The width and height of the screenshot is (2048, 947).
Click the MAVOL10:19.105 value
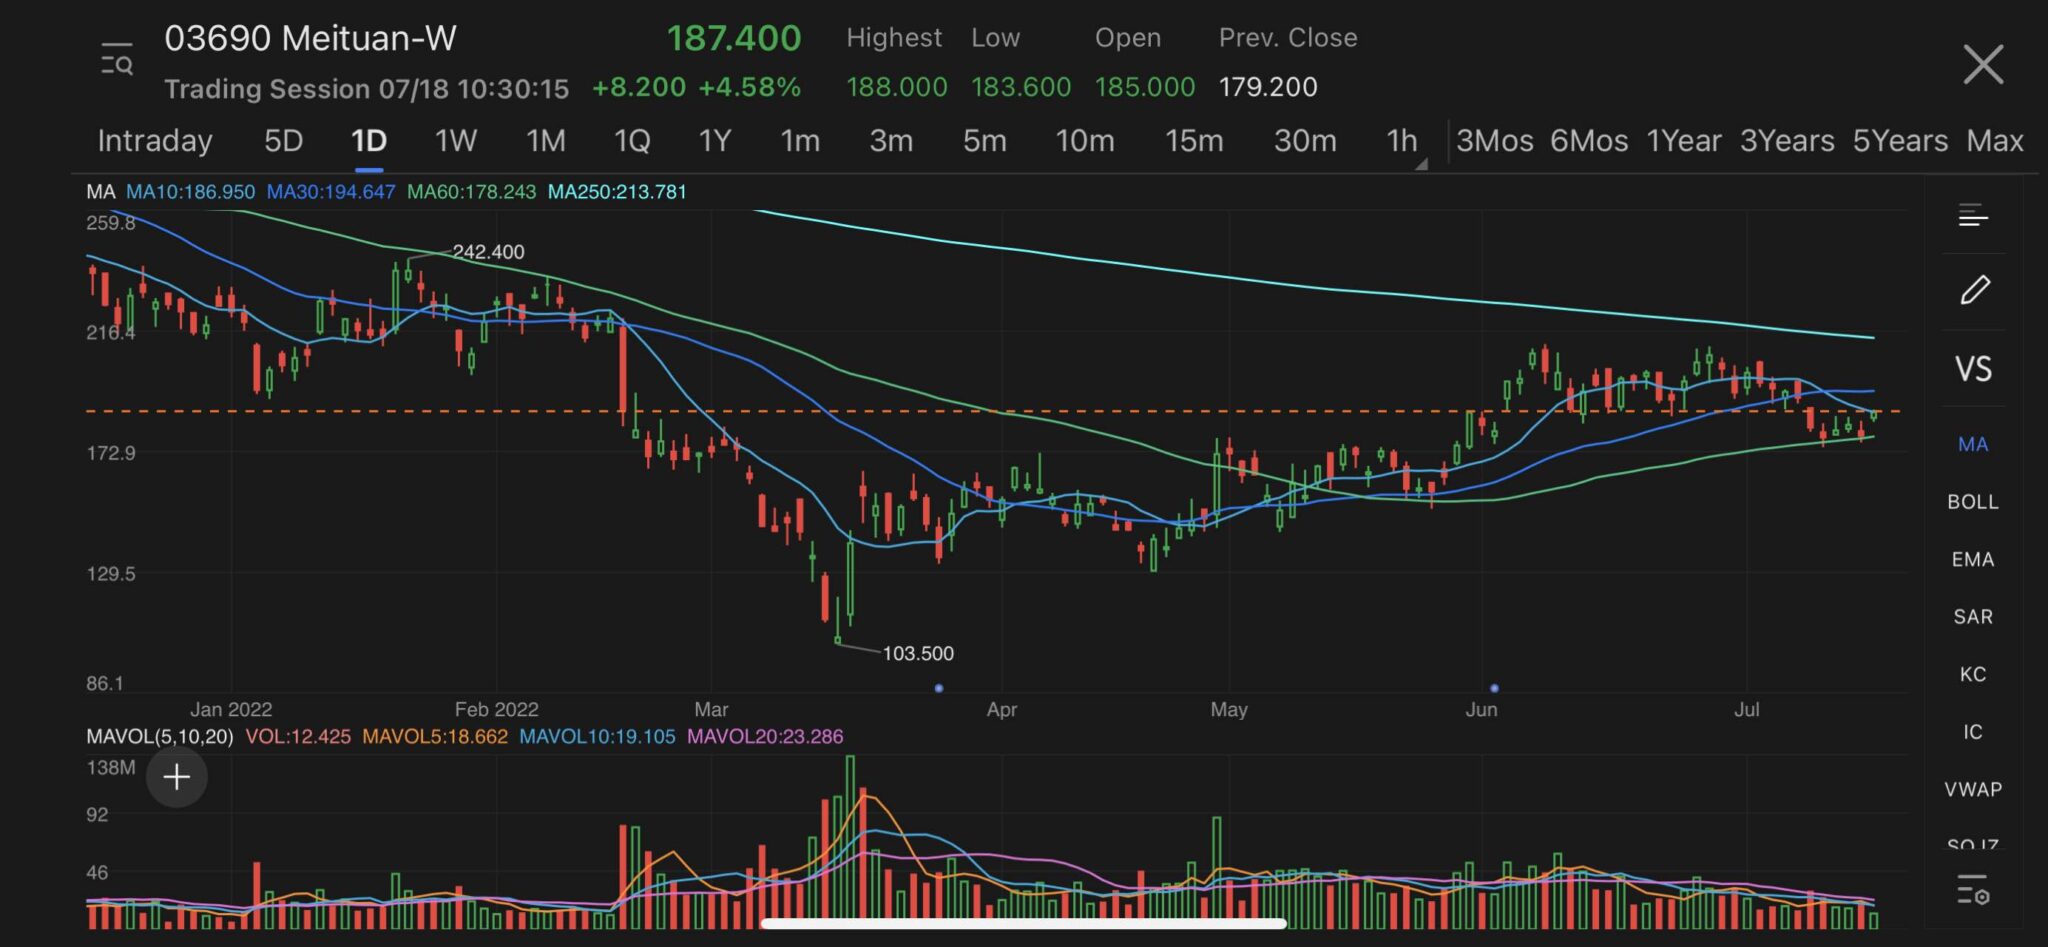pyautogui.click(x=597, y=737)
